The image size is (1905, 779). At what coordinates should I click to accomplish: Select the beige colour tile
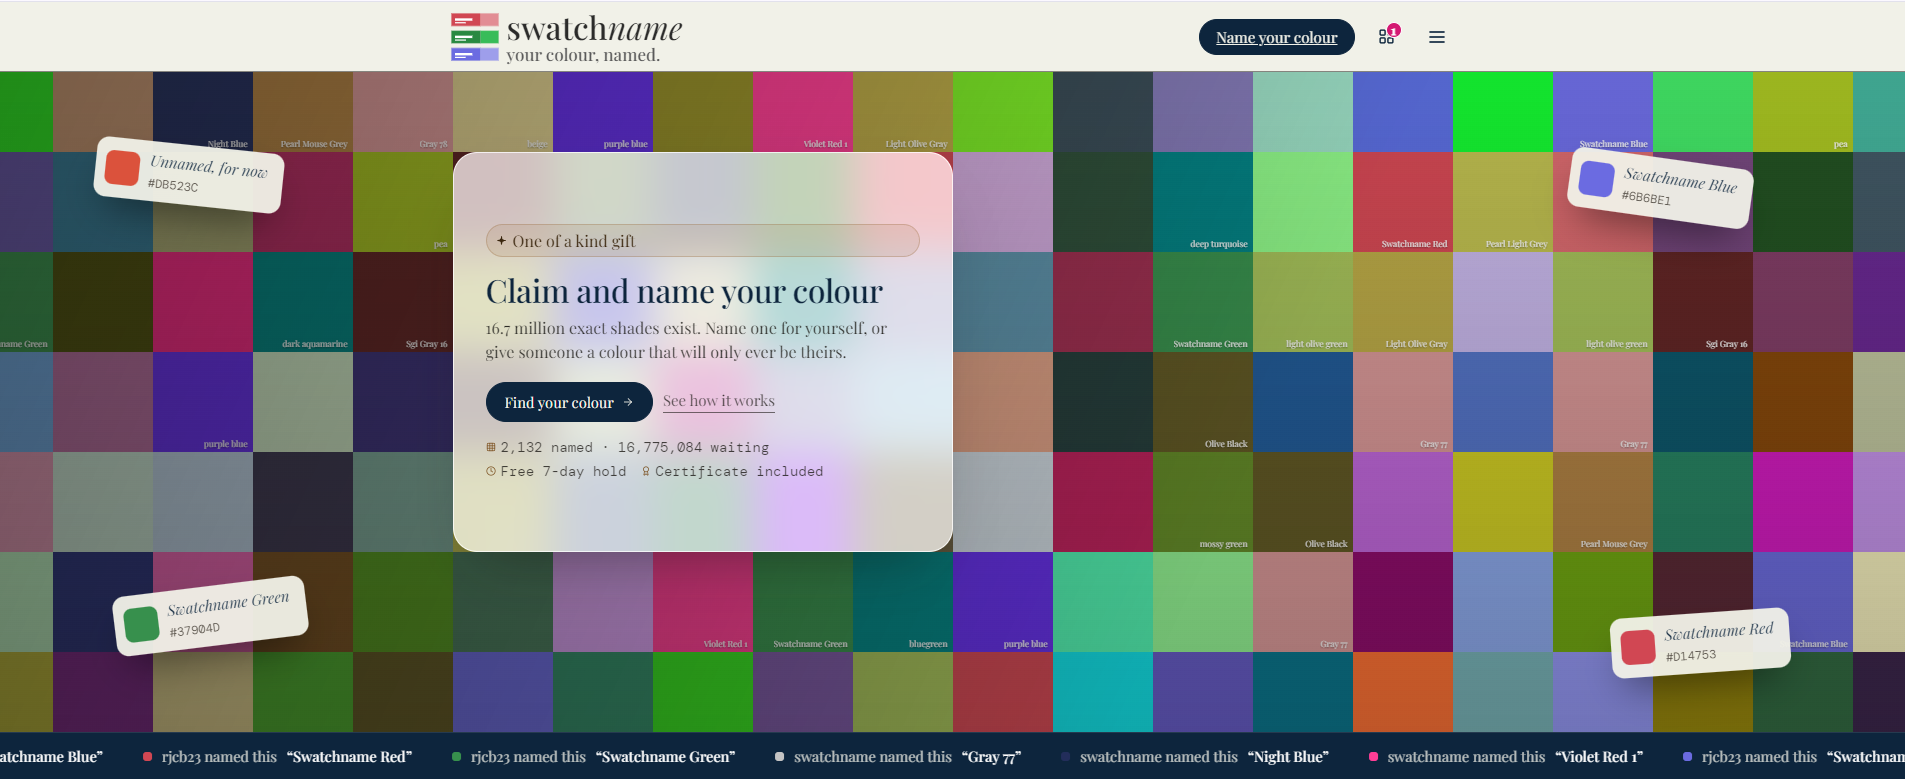point(503,111)
